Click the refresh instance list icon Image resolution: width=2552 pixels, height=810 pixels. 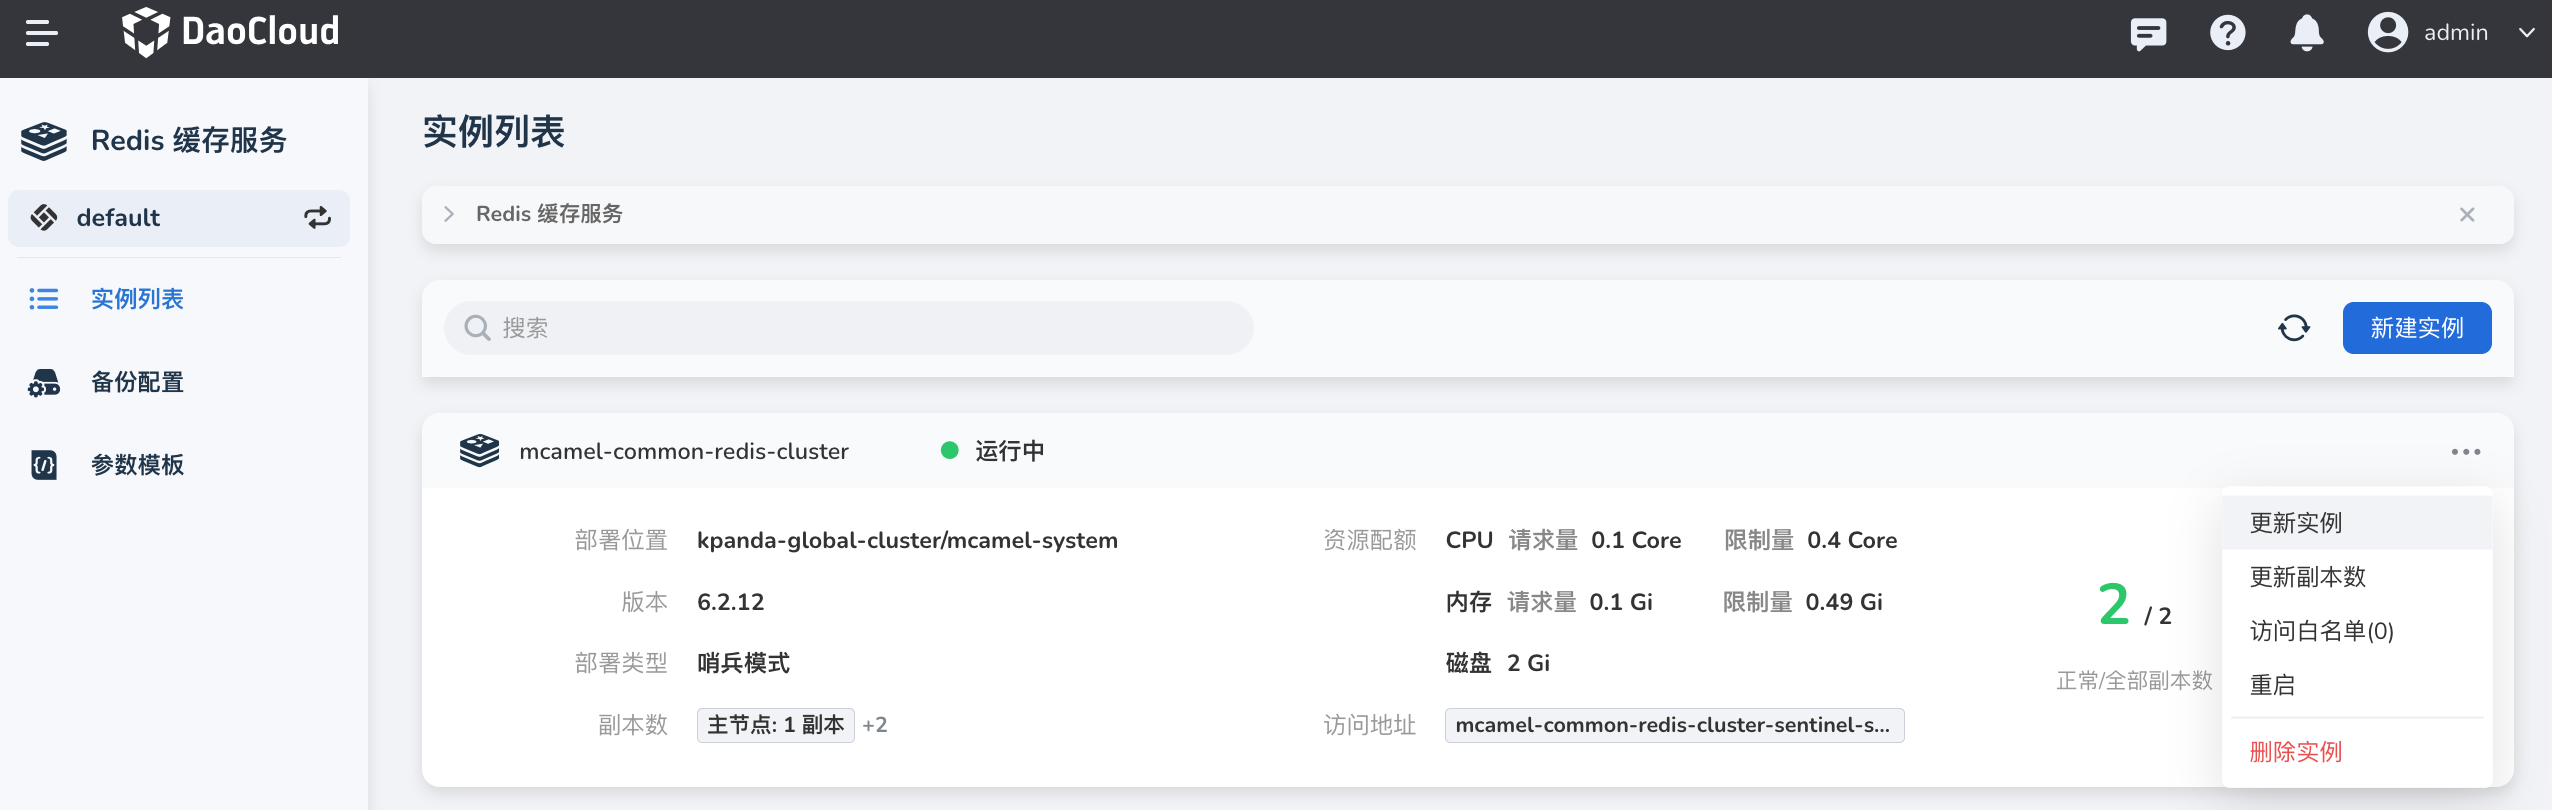pos(2294,328)
